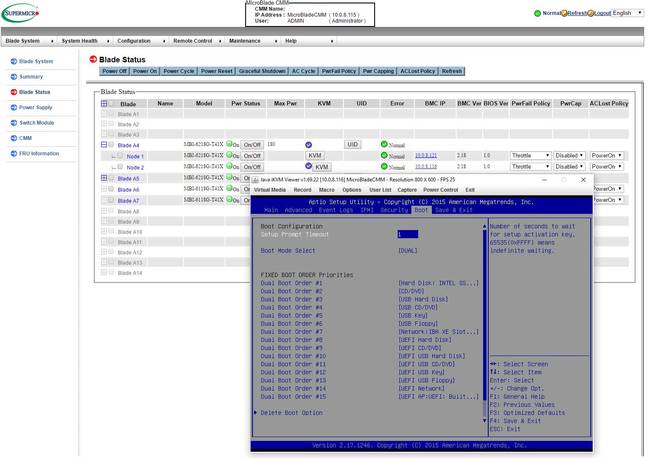Open Node 1 BMC IP address link
The image size is (648, 458).
(426, 155)
